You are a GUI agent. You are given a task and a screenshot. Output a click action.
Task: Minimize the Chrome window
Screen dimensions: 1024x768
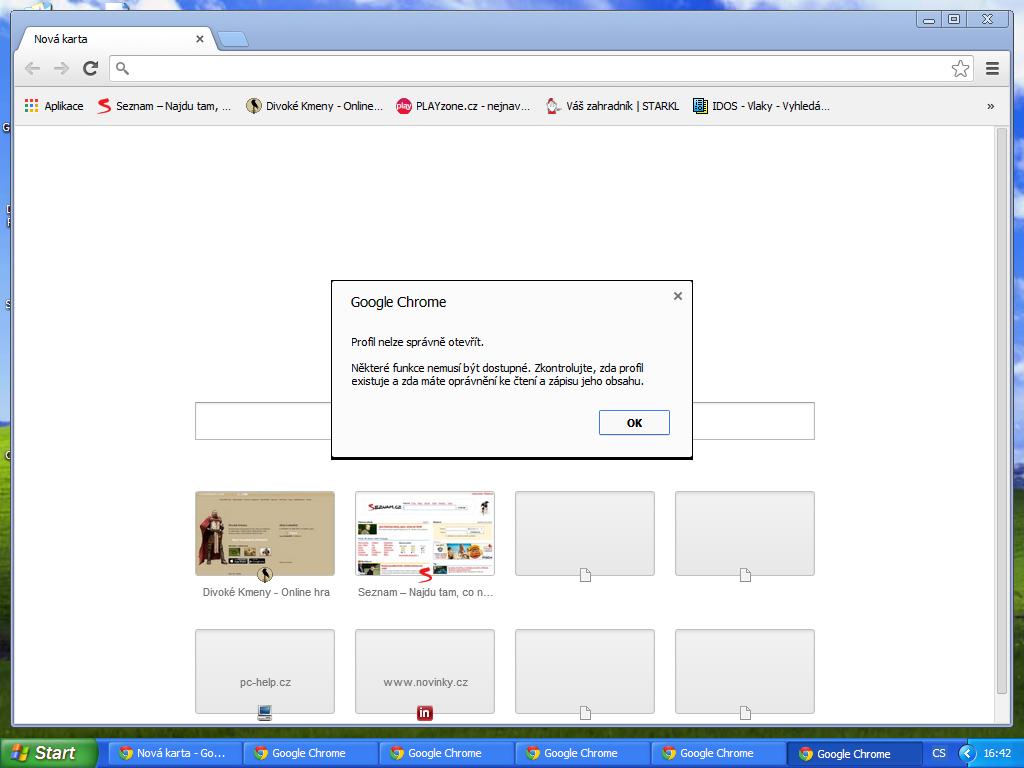pyautogui.click(x=929, y=20)
